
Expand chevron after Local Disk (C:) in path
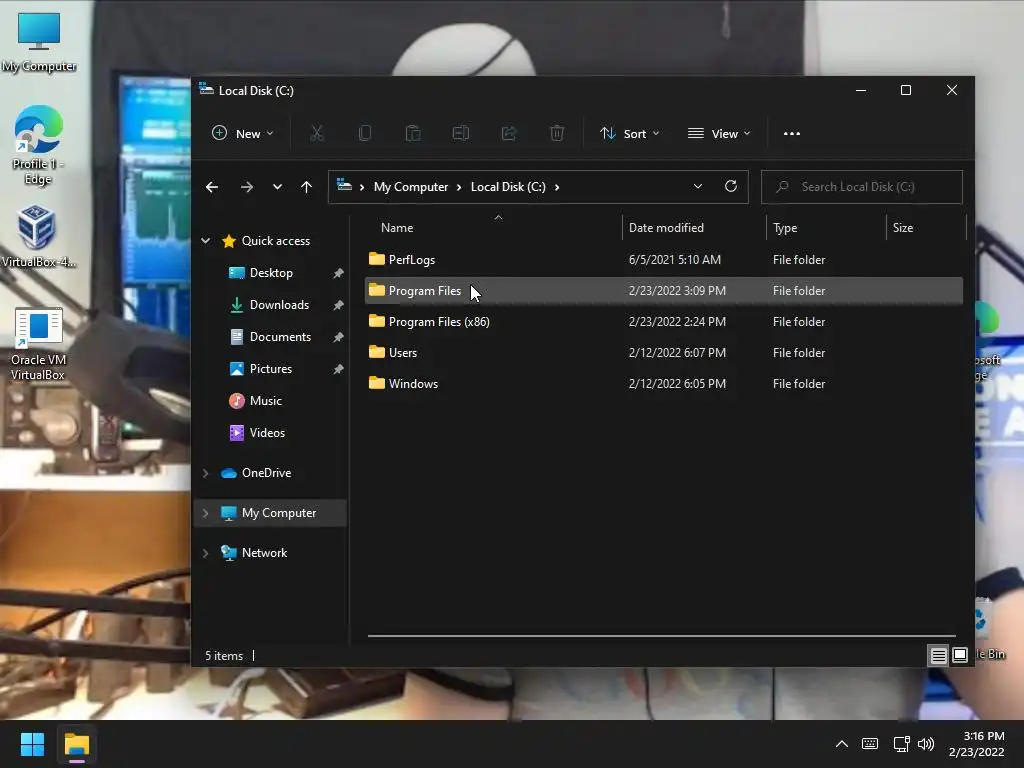(556, 187)
